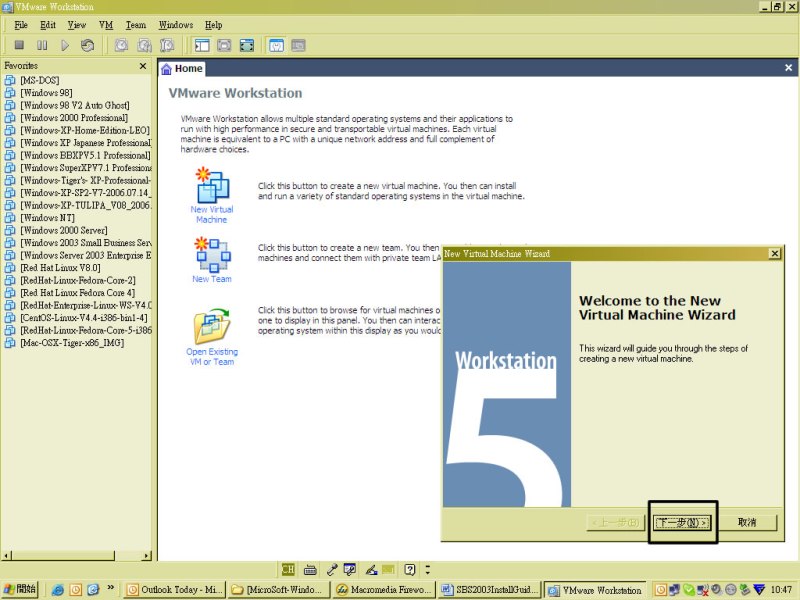Select [Windows XP Japanese Professional] favorite

coord(86,143)
